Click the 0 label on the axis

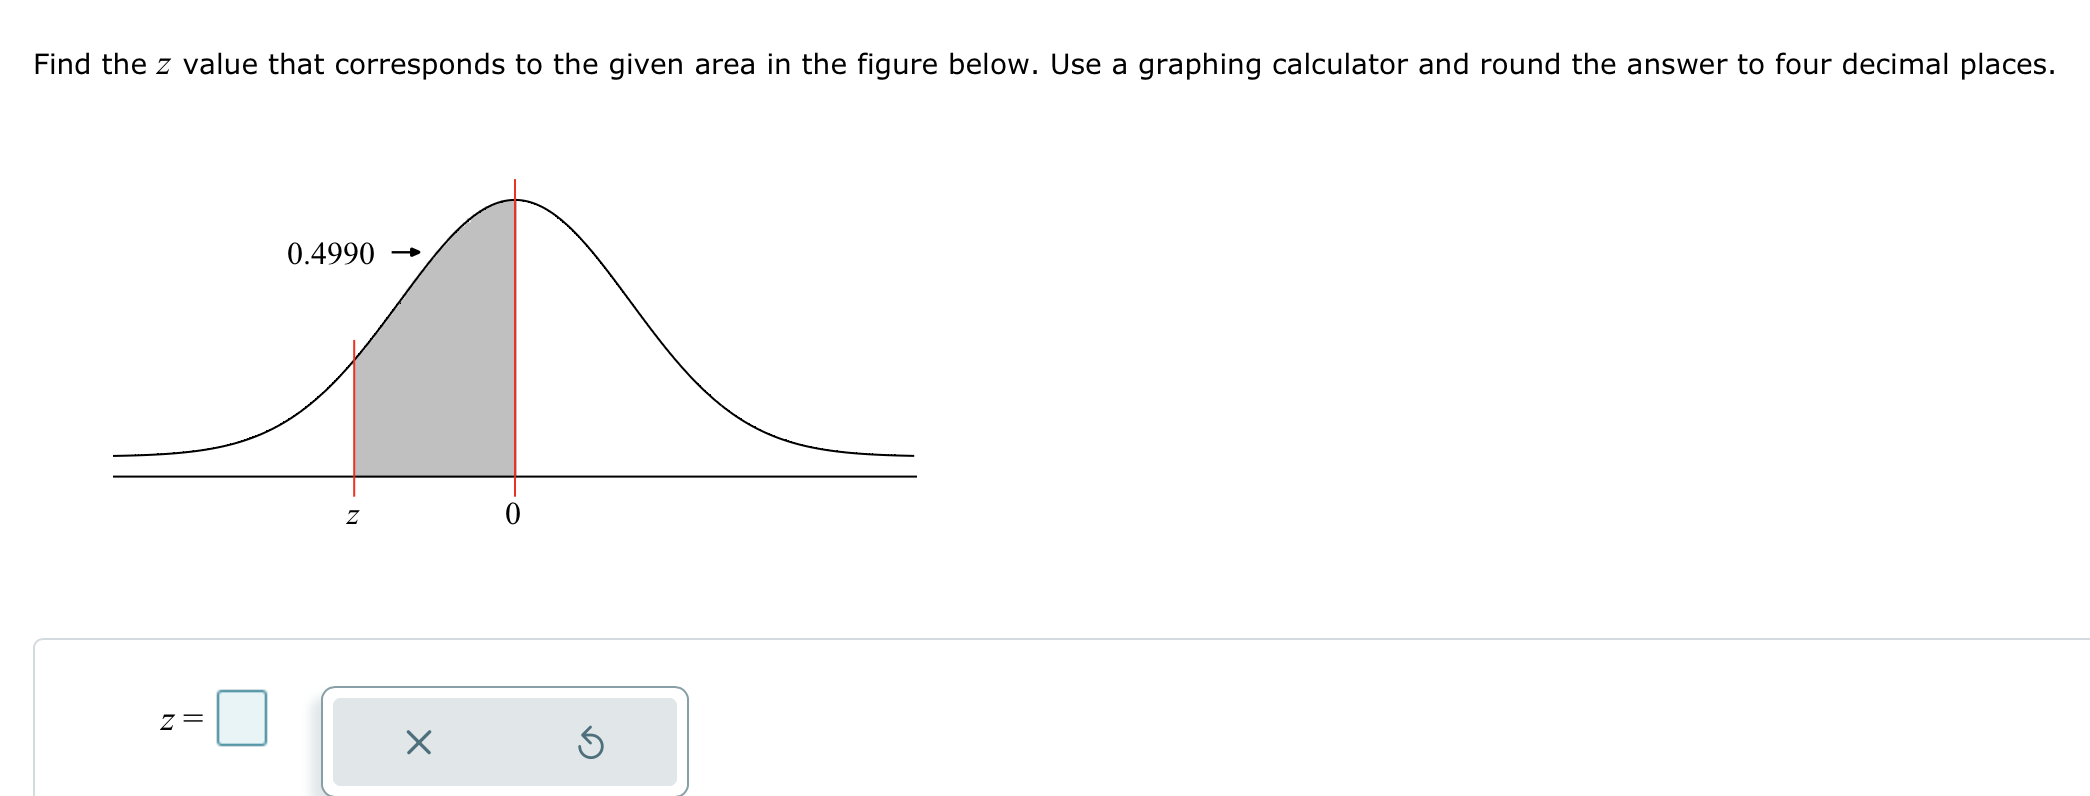tap(512, 514)
